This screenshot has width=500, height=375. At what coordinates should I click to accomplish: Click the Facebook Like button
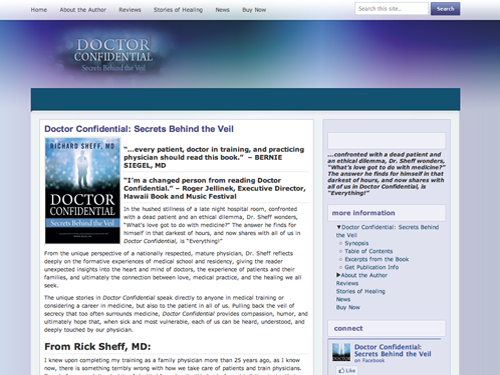(347, 370)
